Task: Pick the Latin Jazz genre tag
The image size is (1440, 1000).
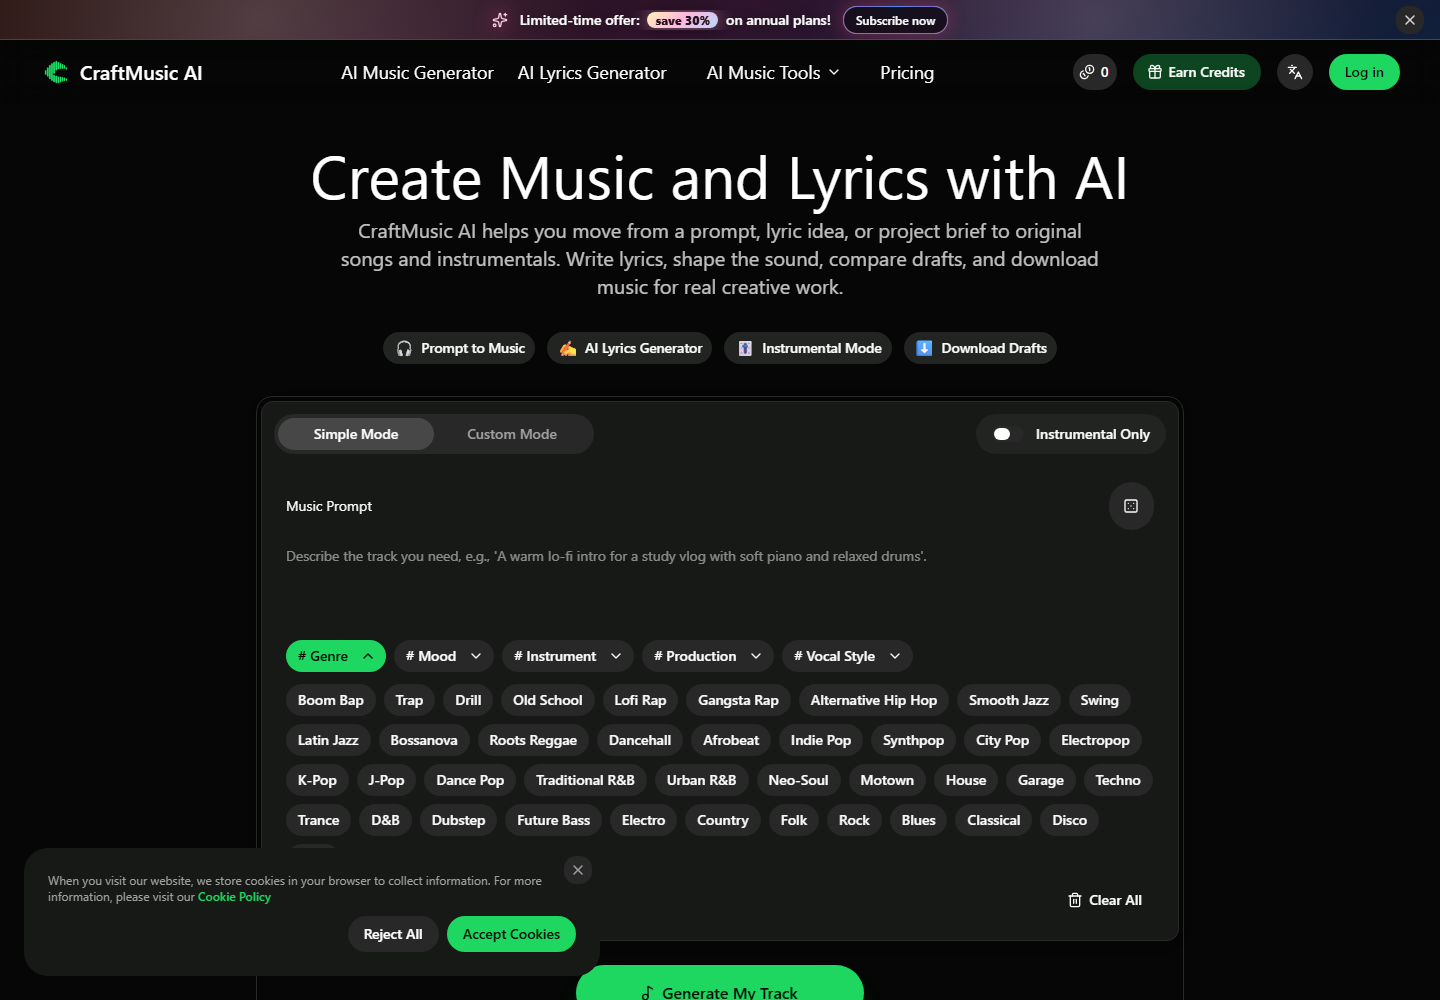Action: (x=328, y=740)
